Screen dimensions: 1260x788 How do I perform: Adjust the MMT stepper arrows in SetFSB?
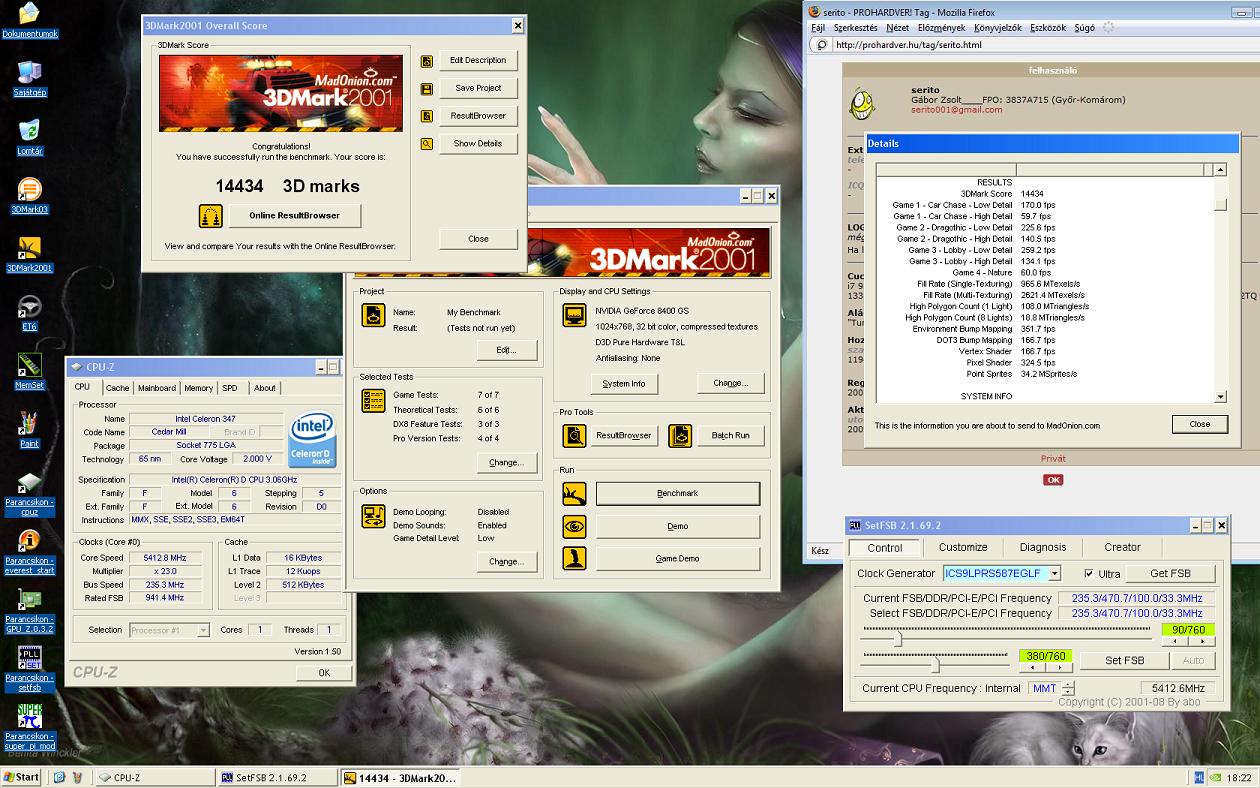(1068, 688)
